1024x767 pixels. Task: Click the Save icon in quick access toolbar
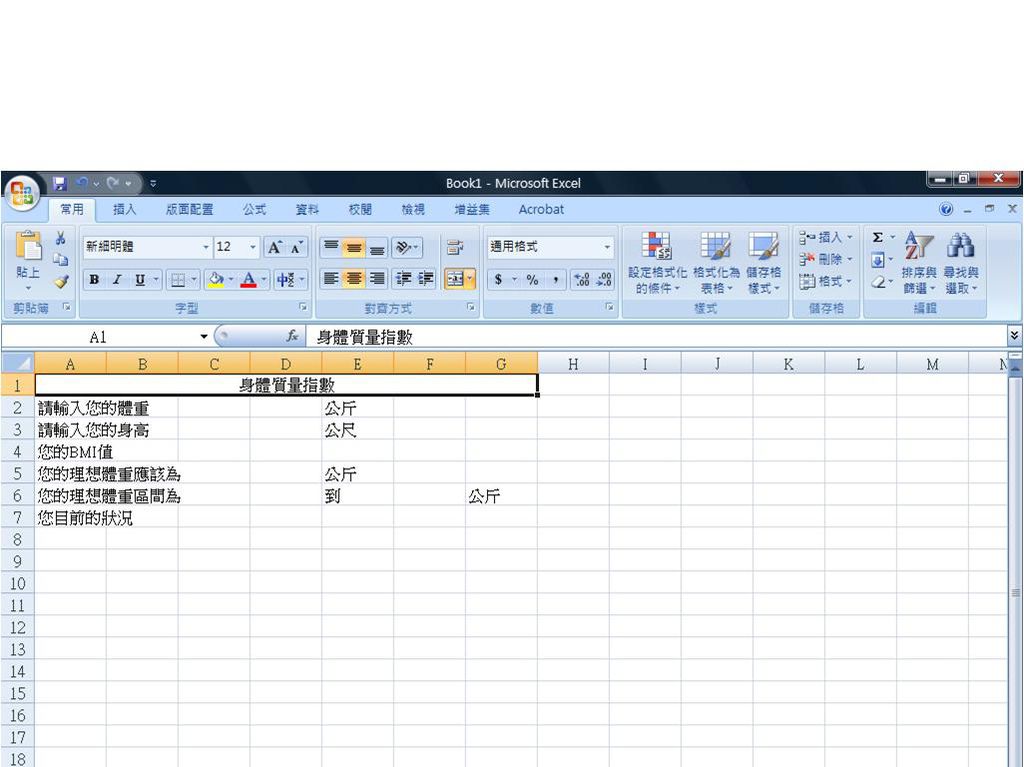tap(60, 184)
